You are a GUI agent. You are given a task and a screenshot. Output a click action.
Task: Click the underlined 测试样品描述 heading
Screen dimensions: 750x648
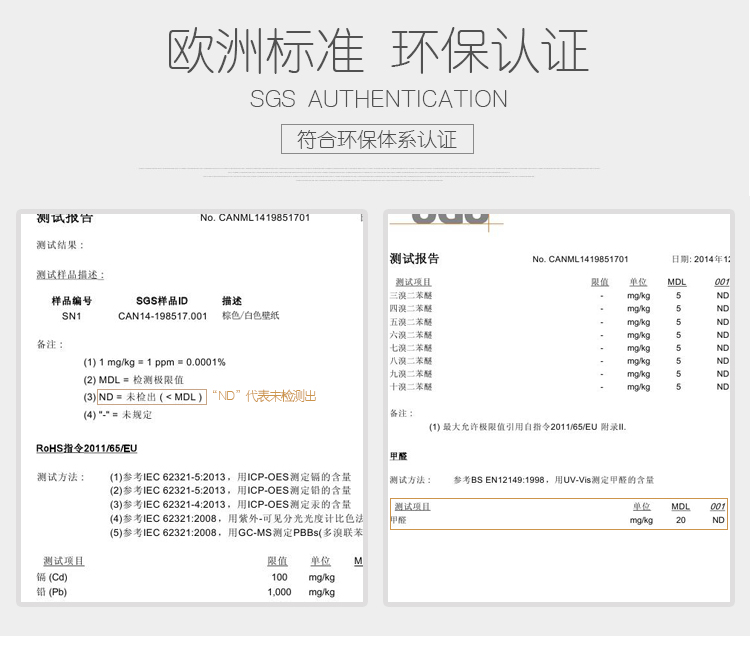(x=70, y=275)
